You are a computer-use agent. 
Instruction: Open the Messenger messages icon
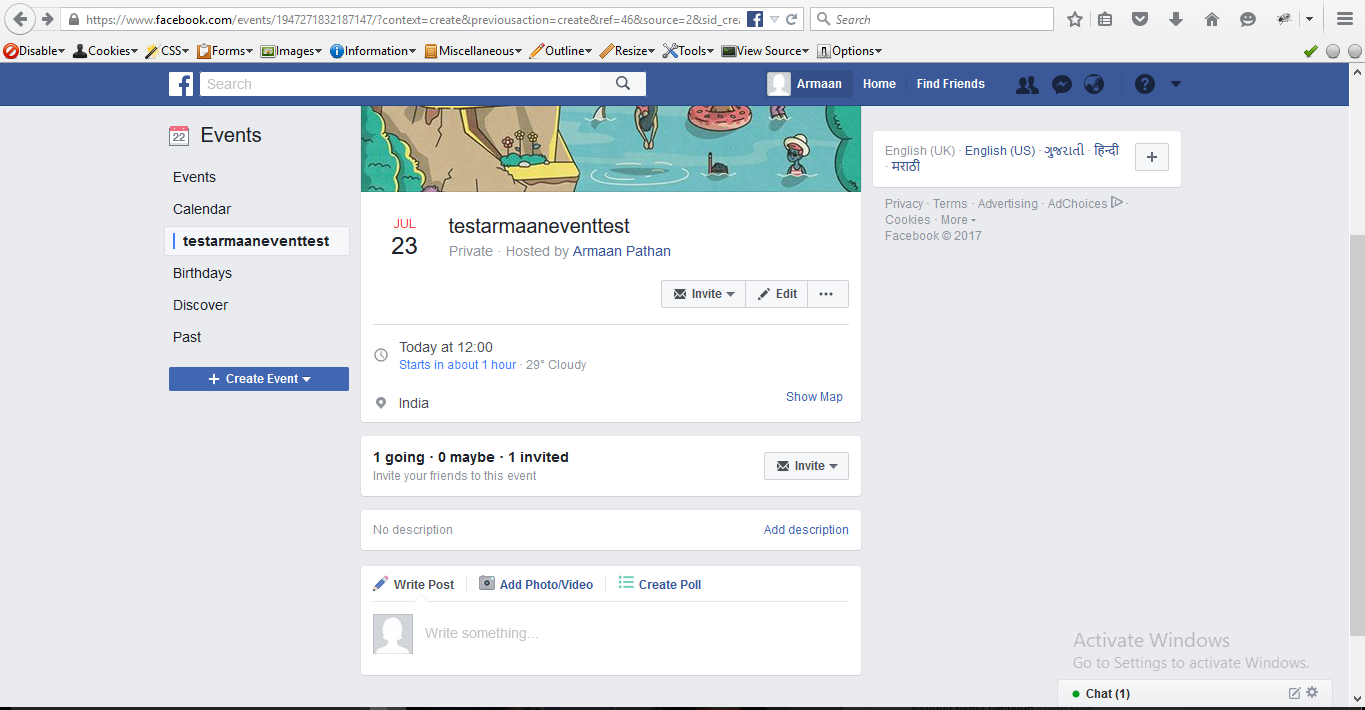click(1062, 85)
